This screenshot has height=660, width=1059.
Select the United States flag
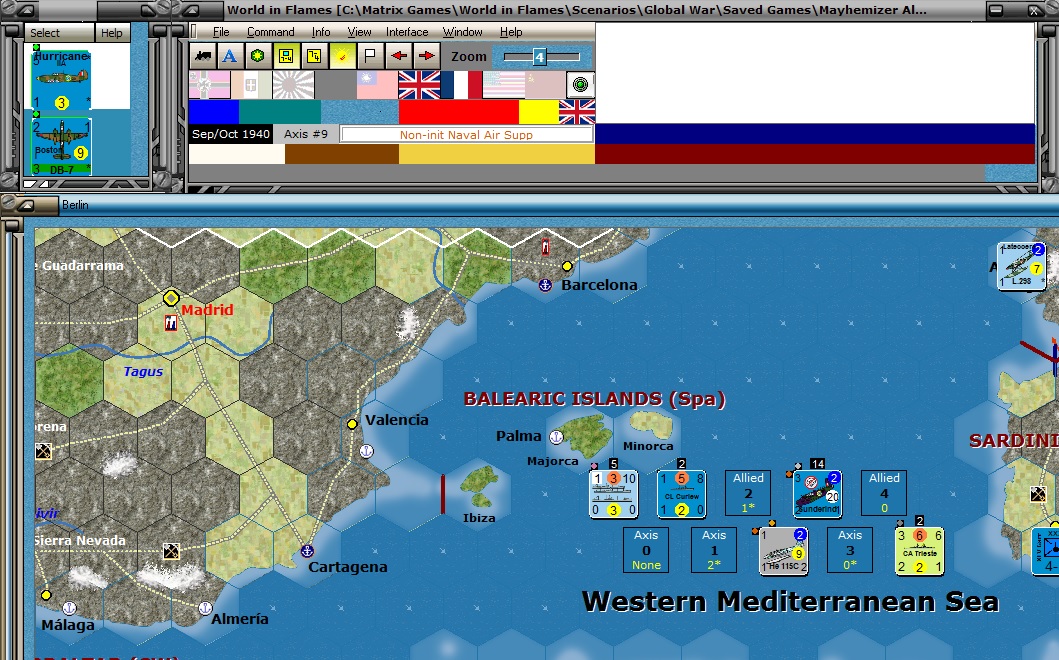click(503, 85)
